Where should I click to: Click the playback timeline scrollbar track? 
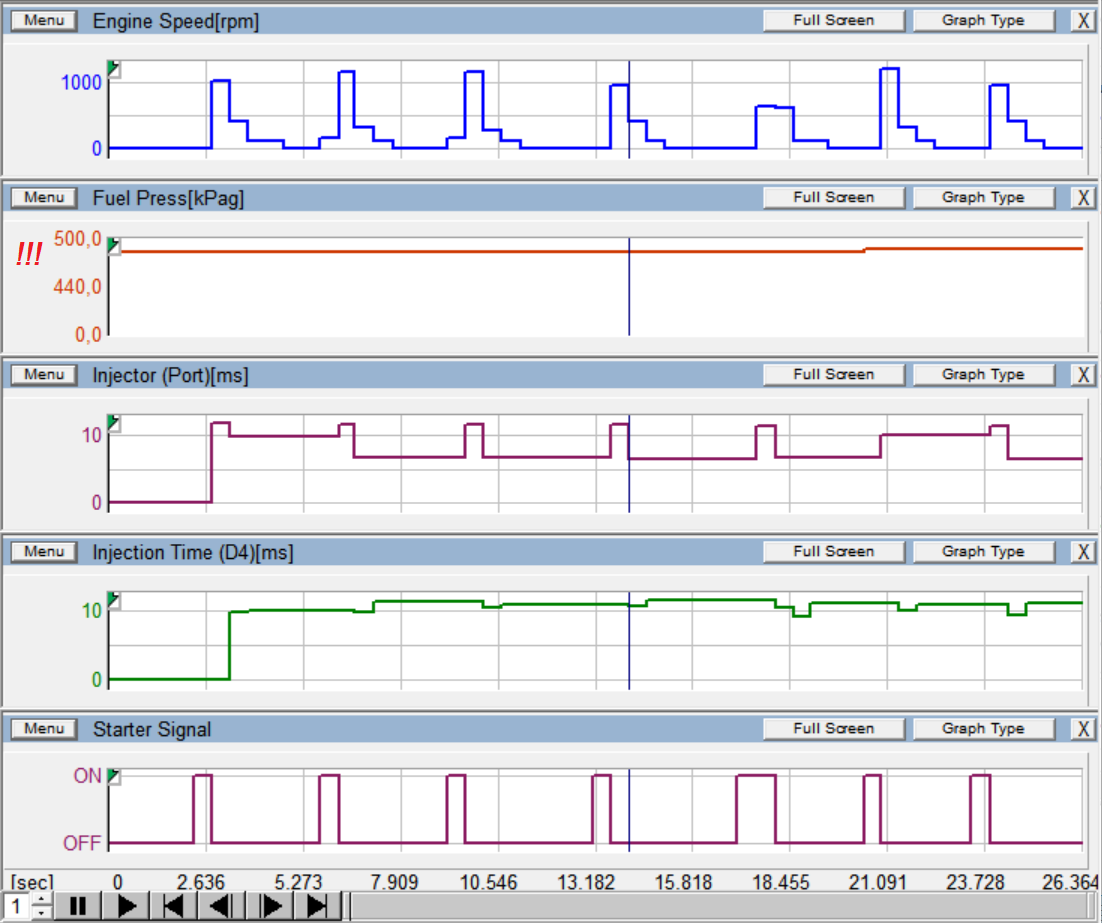point(720,906)
